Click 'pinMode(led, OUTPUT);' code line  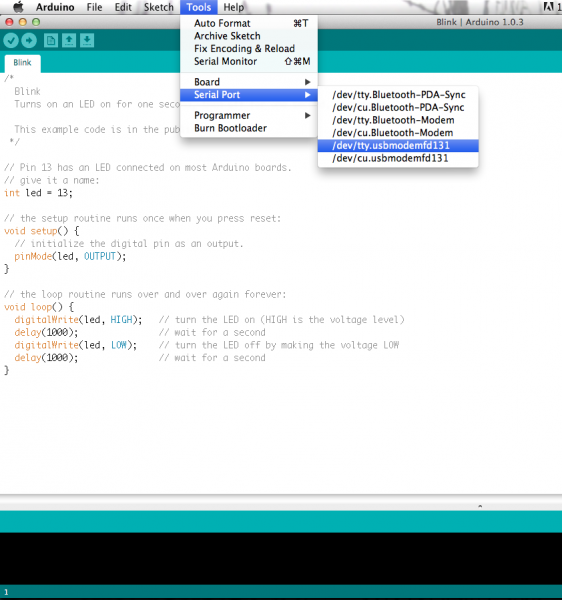(x=70, y=256)
